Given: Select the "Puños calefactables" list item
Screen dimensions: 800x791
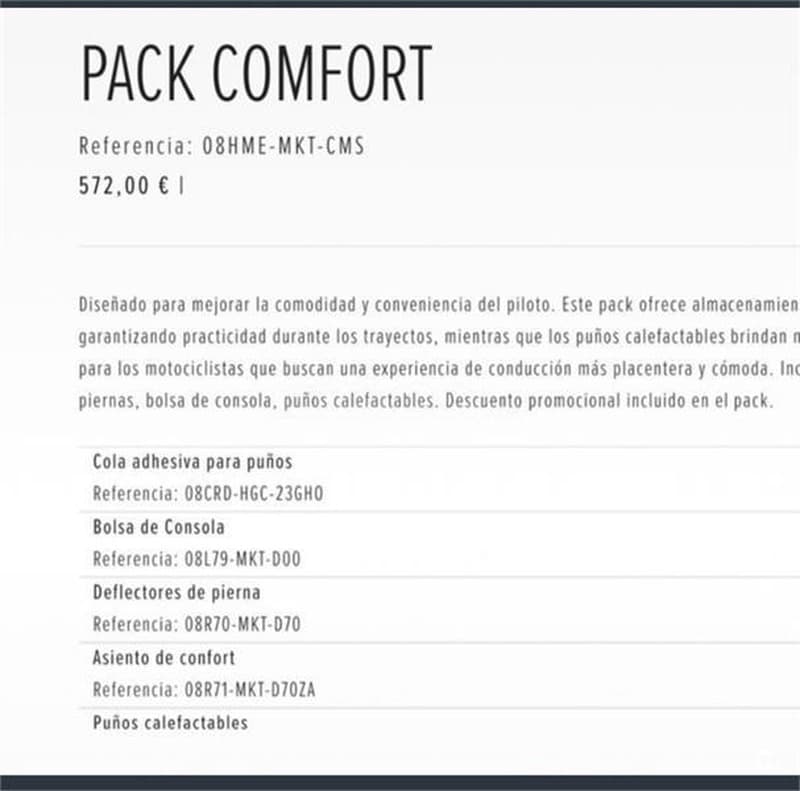Looking at the screenshot, I should pyautogui.click(x=170, y=722).
